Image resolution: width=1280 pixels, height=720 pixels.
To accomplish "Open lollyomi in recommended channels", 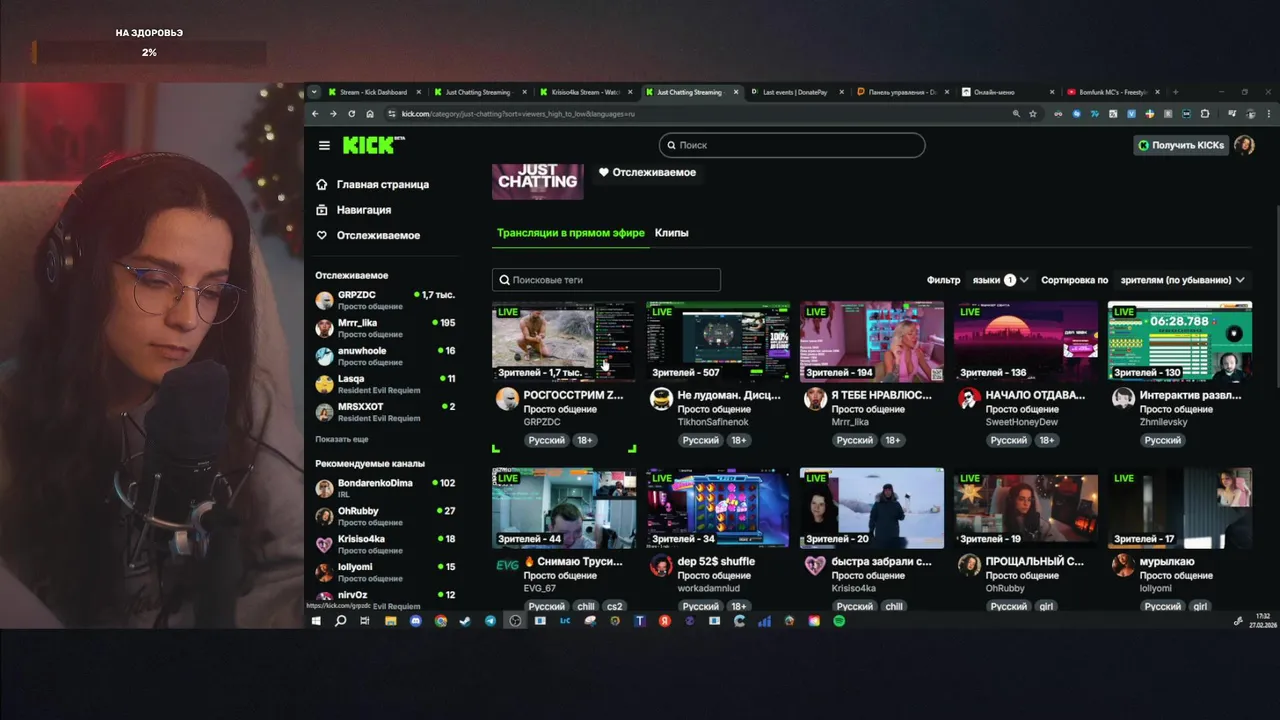I will click(x=385, y=572).
